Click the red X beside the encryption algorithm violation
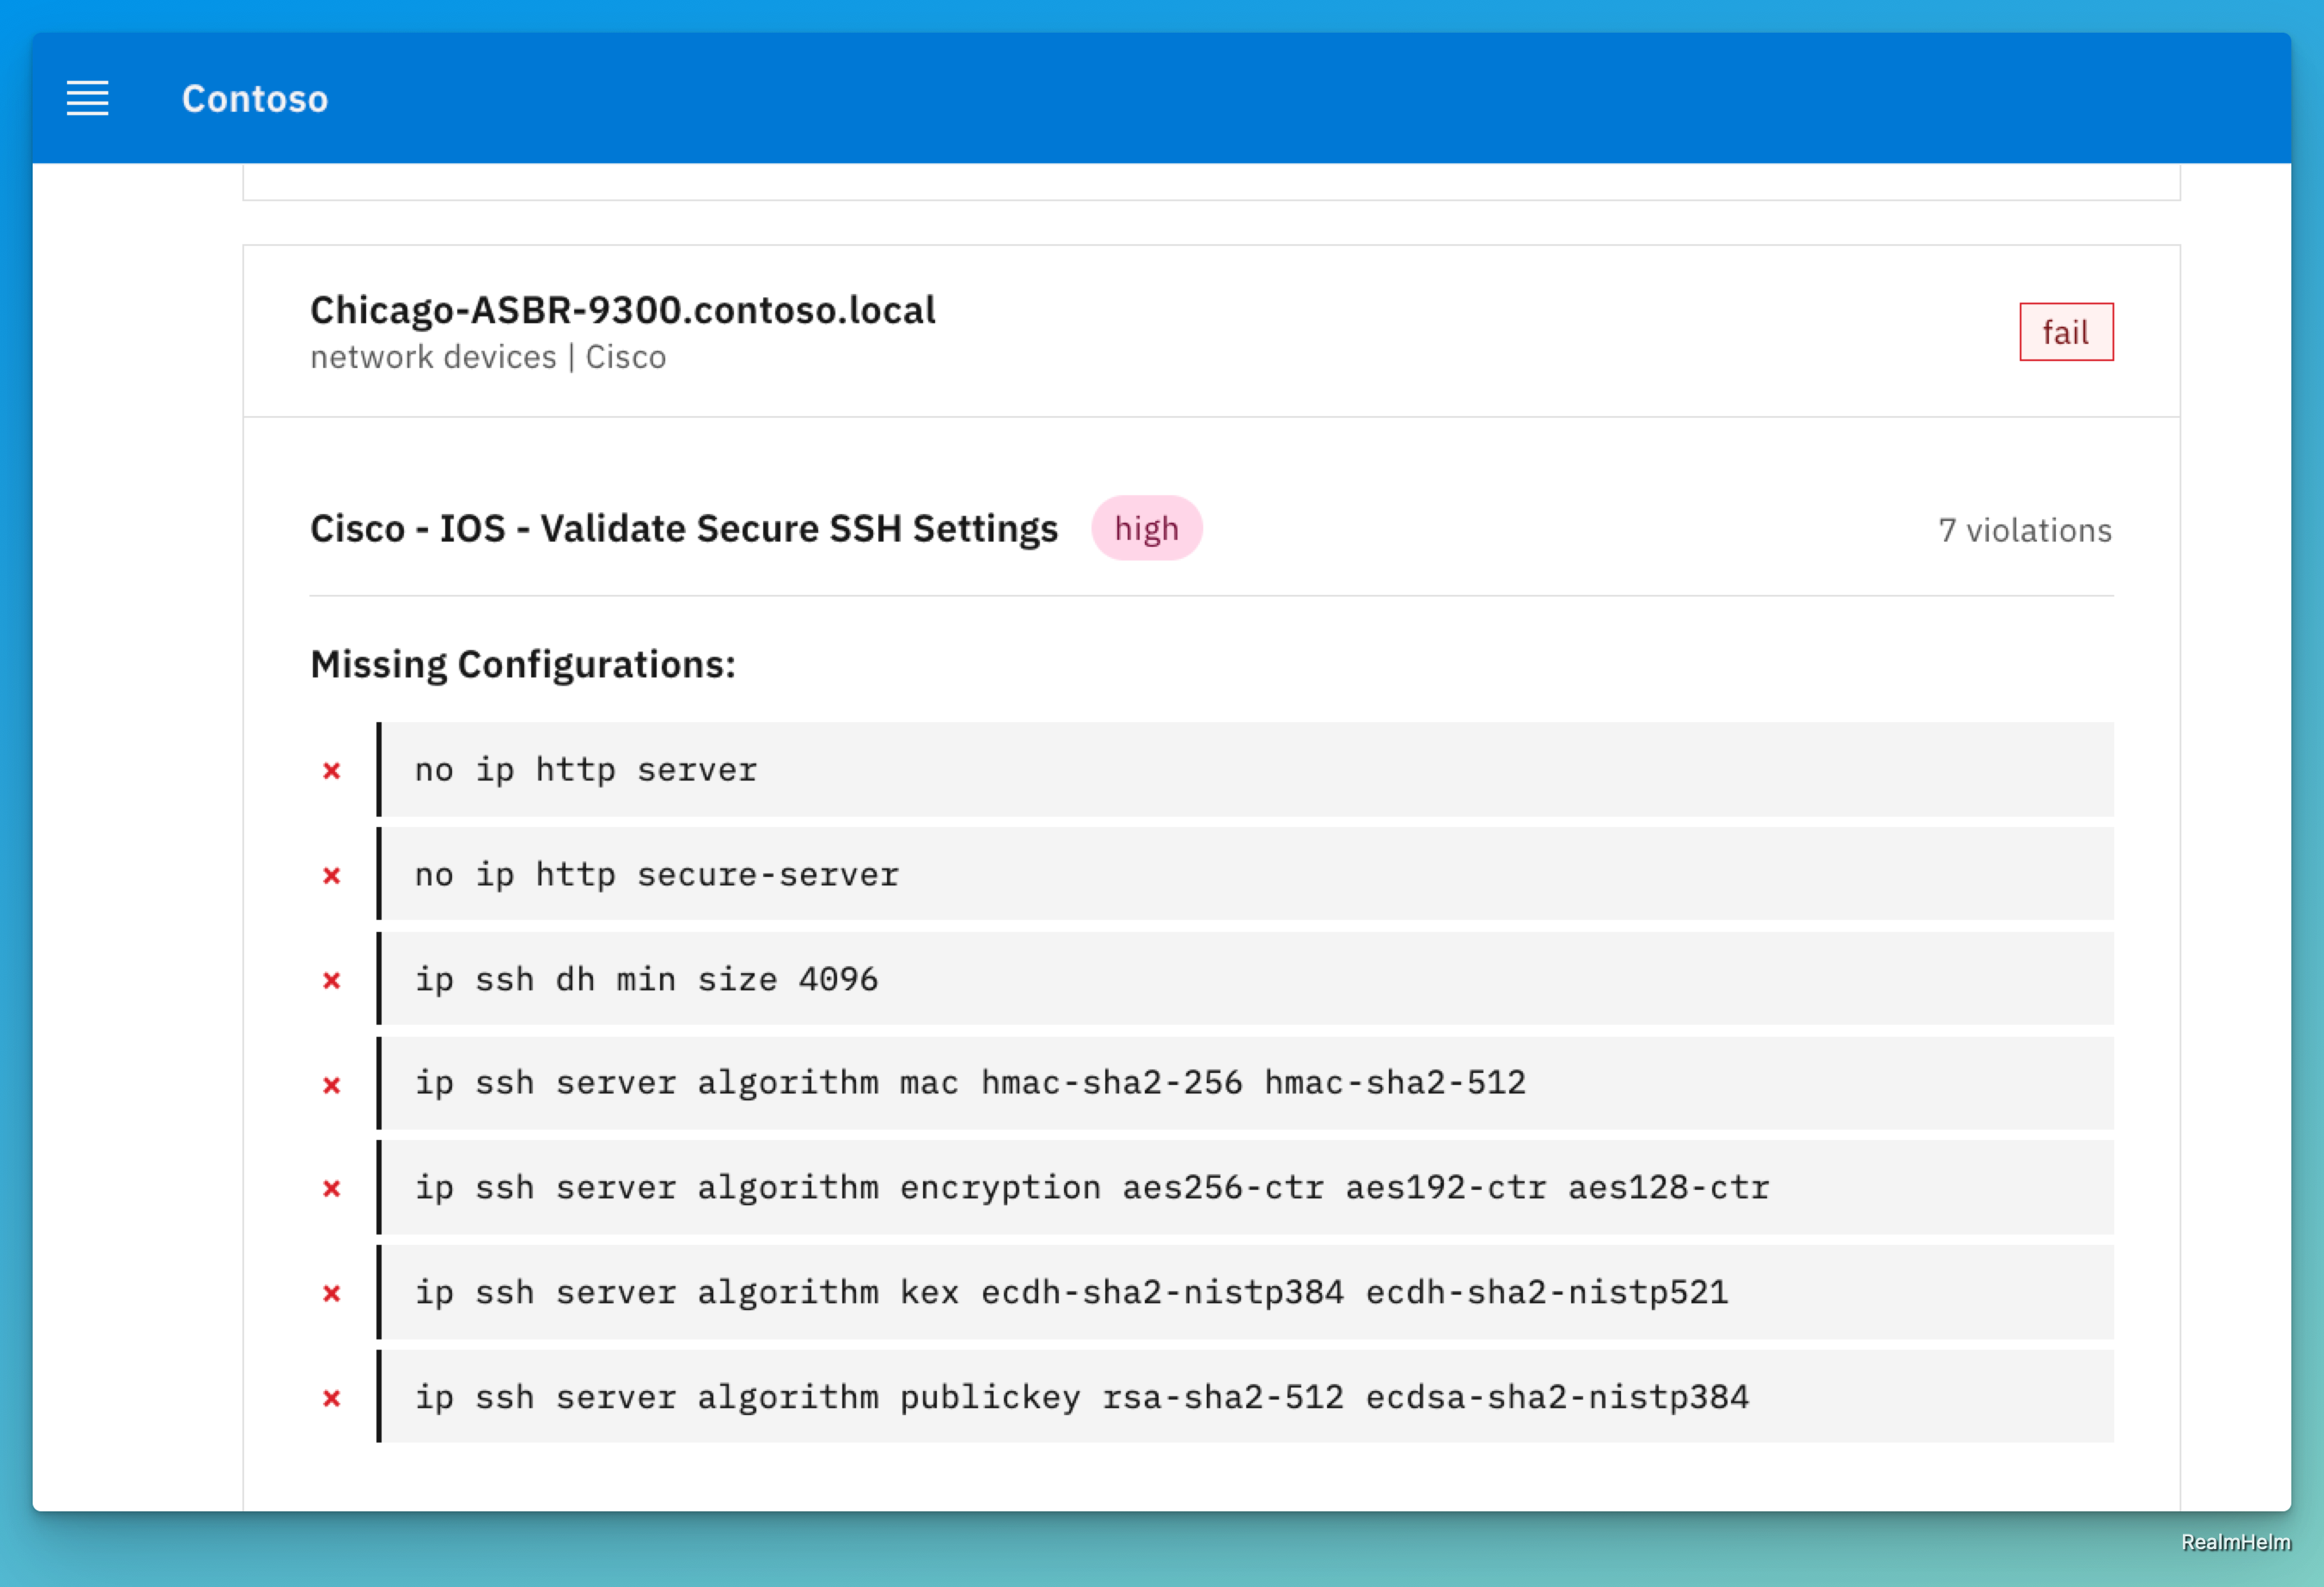Screen dimensions: 2324x1587 click(x=331, y=1188)
